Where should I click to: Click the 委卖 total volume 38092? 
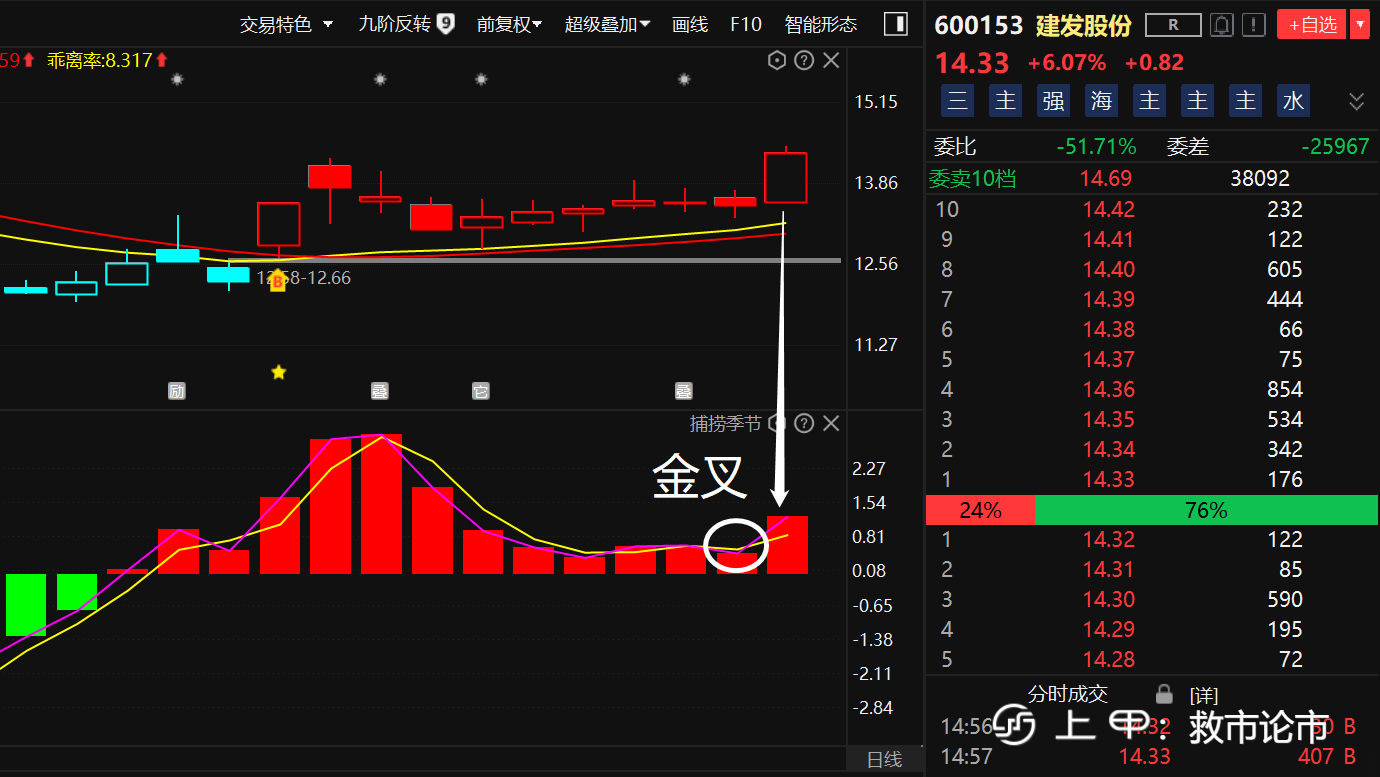(x=1260, y=179)
